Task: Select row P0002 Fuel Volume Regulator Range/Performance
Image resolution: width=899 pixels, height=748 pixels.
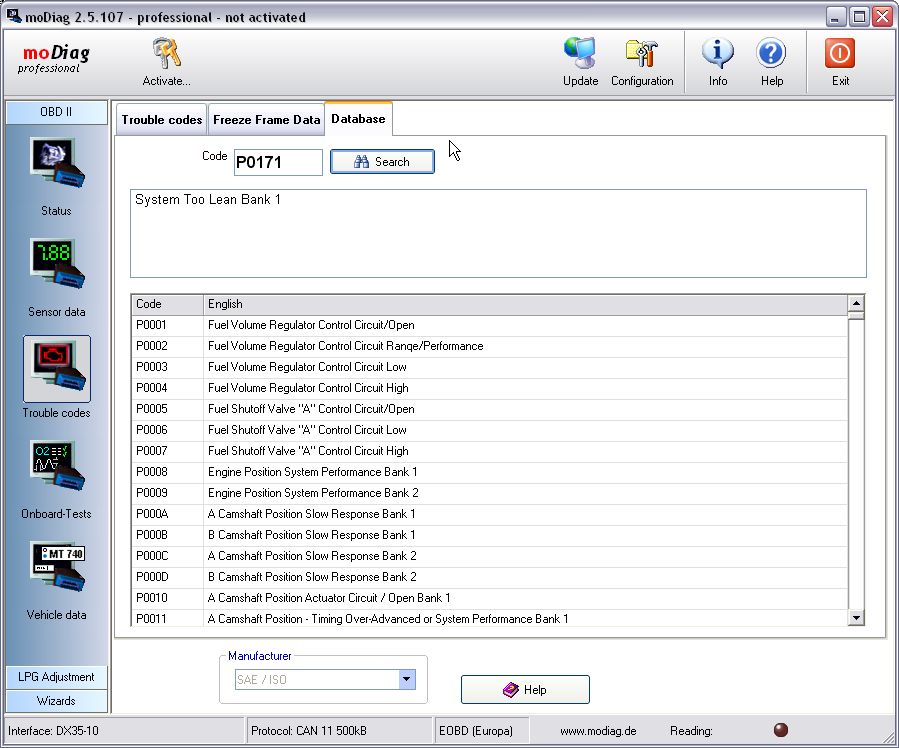Action: 490,346
